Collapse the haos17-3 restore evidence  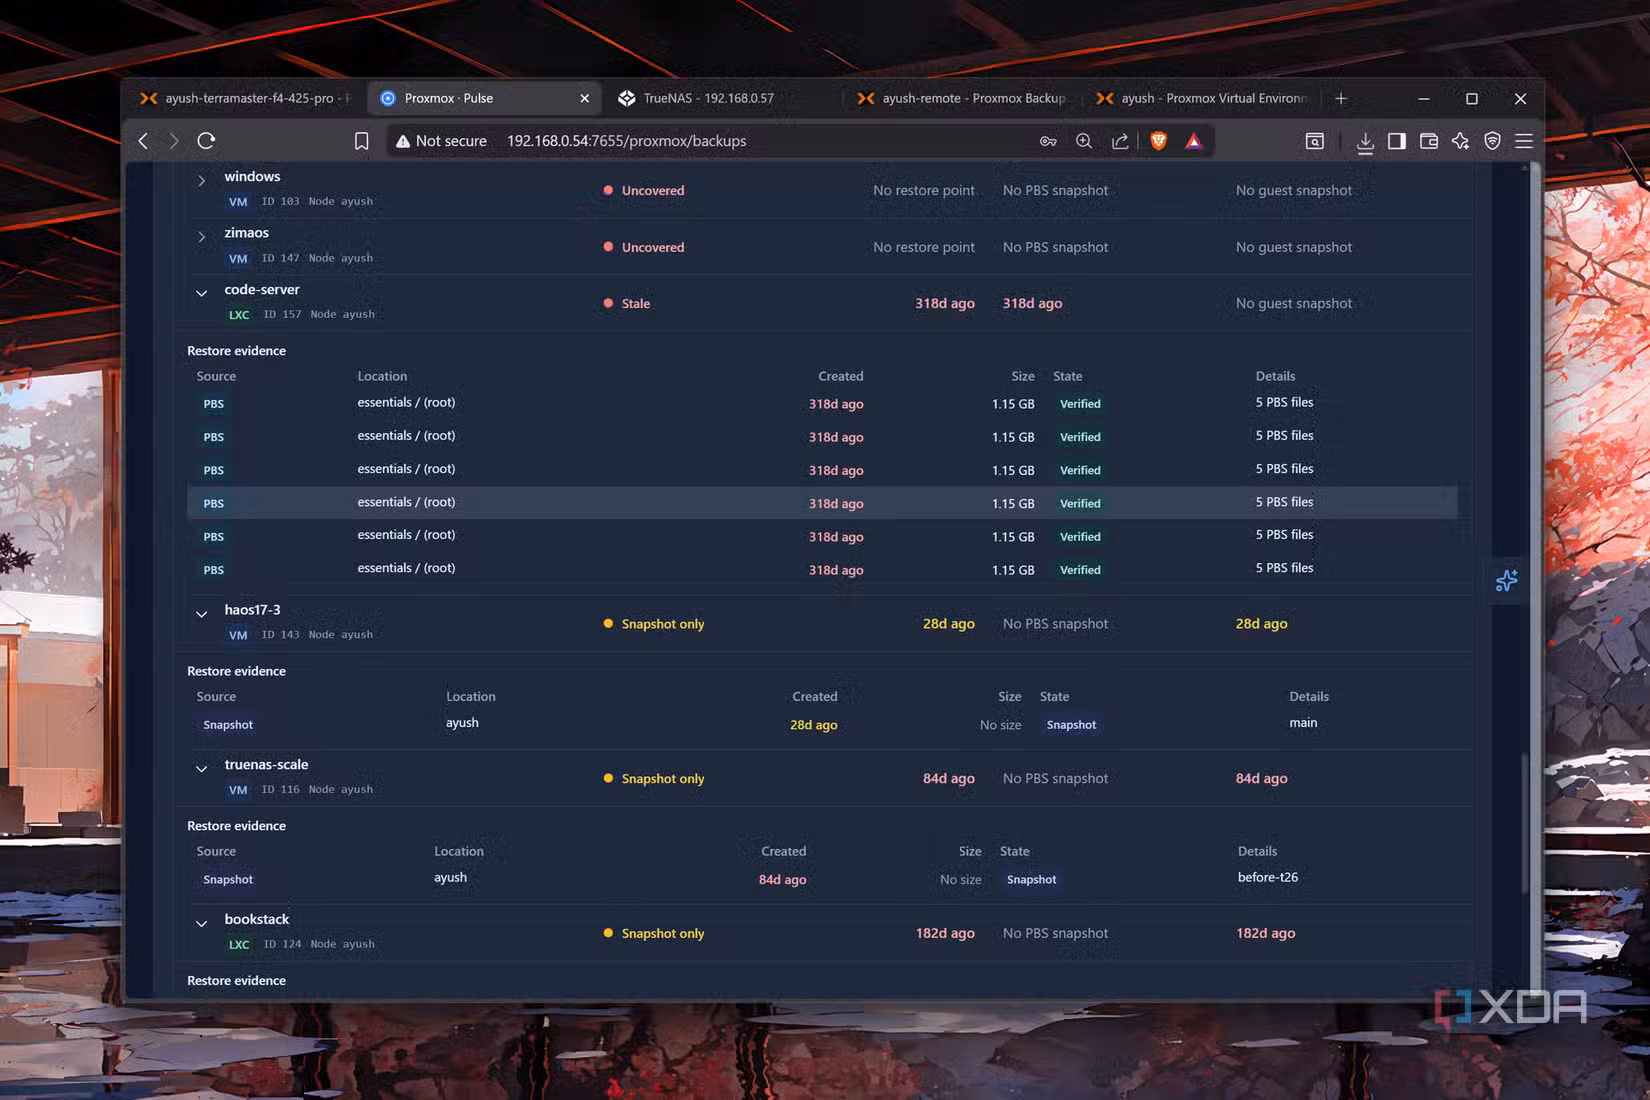[202, 614]
